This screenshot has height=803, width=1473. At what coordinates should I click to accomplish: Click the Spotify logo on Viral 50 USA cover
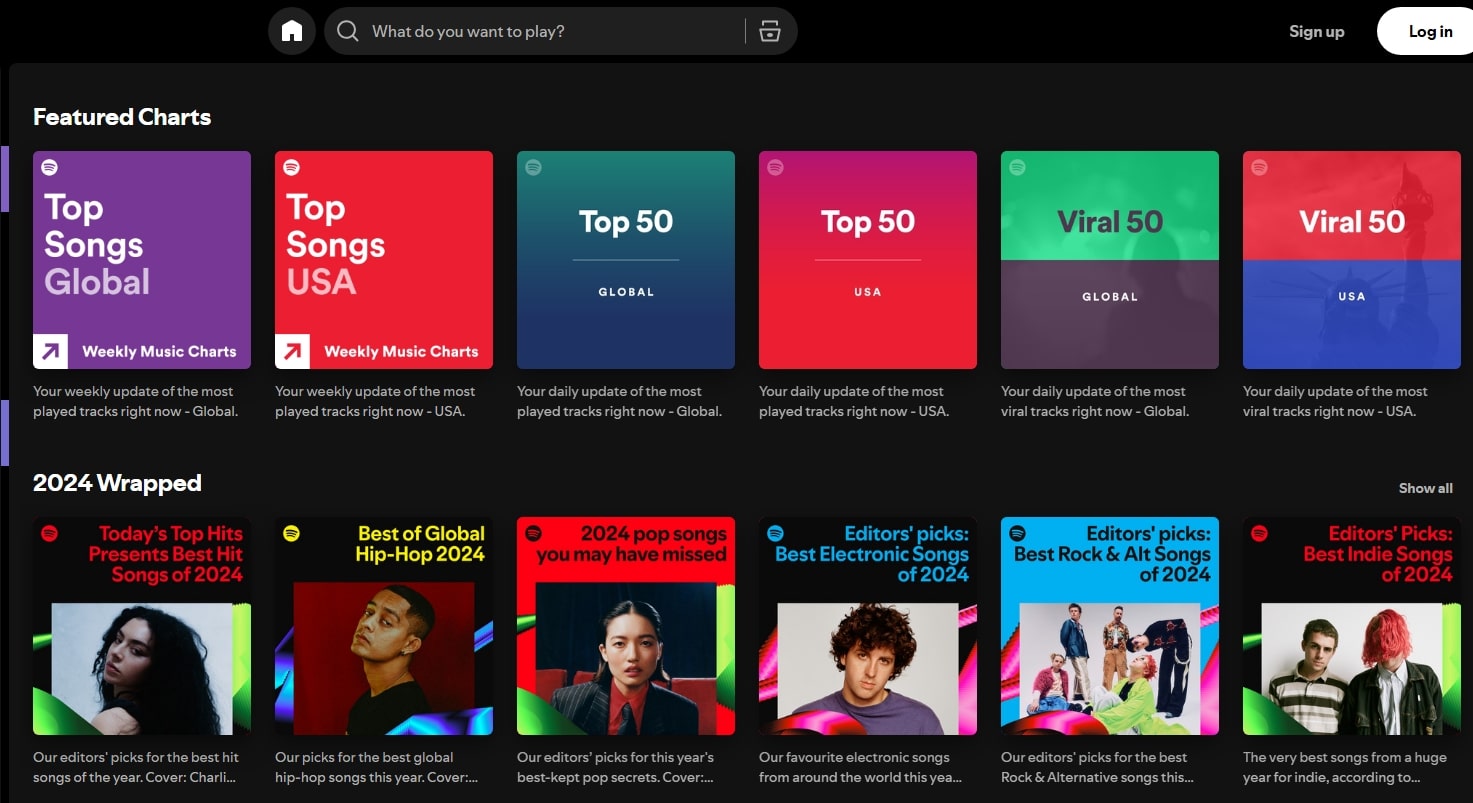click(x=1258, y=167)
